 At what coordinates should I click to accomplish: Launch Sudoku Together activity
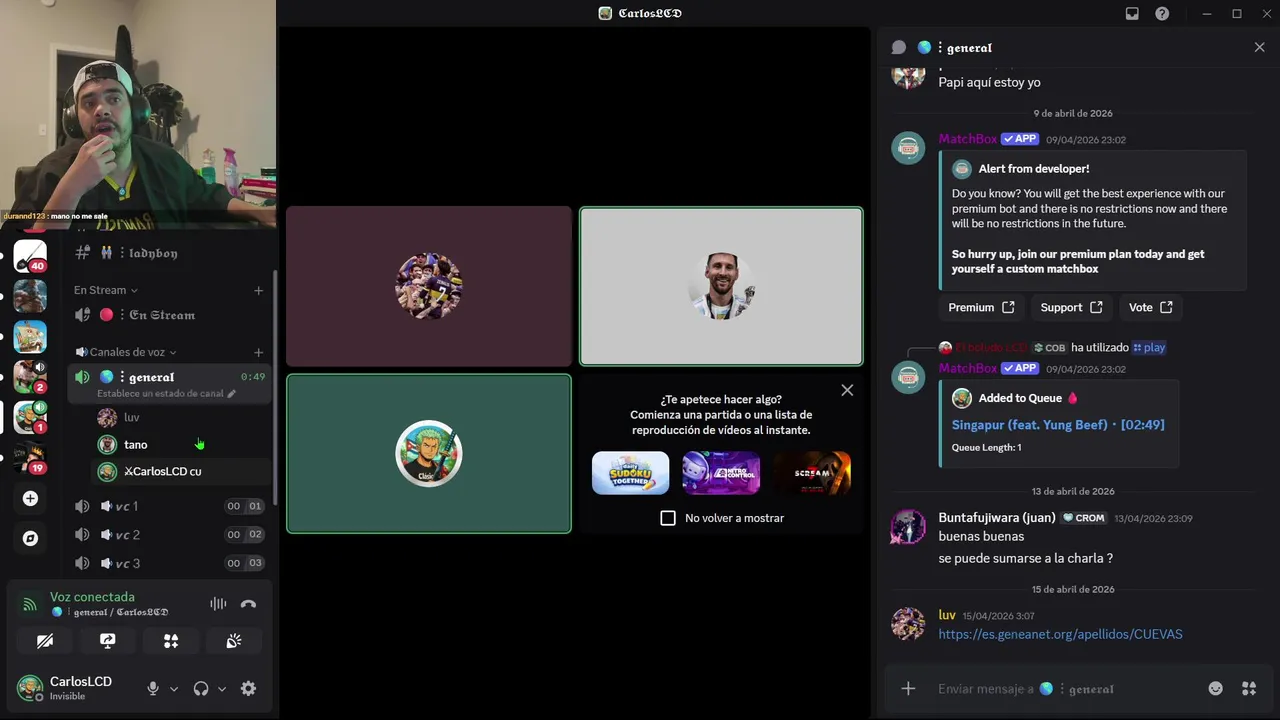click(630, 473)
